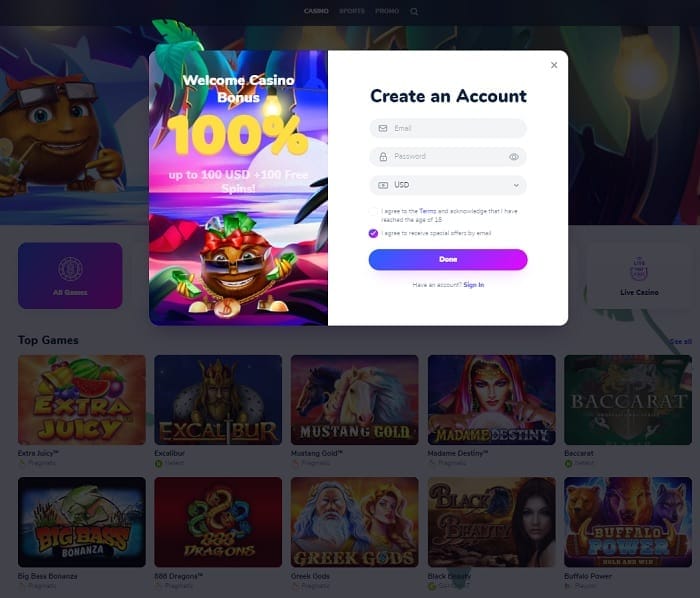Viewport: 700px width, 598px height.
Task: Open the Terms link
Action: point(428,211)
